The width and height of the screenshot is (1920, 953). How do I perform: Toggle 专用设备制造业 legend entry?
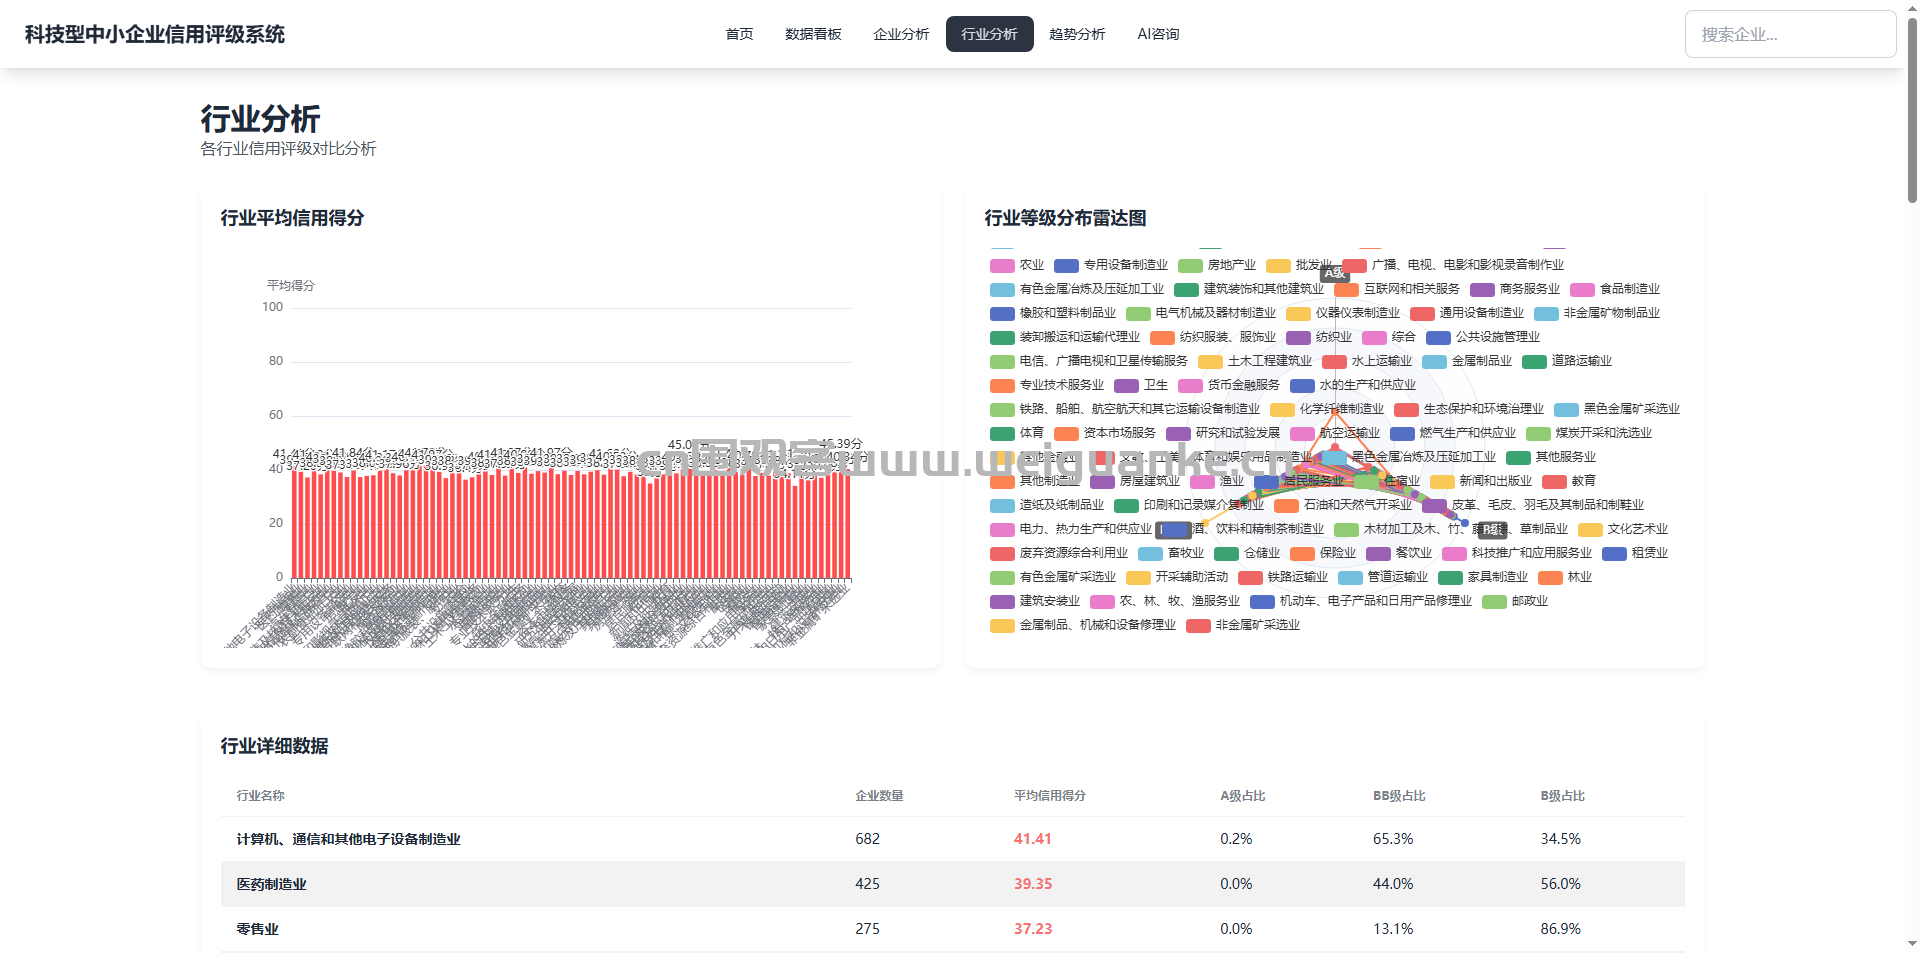click(x=1111, y=265)
